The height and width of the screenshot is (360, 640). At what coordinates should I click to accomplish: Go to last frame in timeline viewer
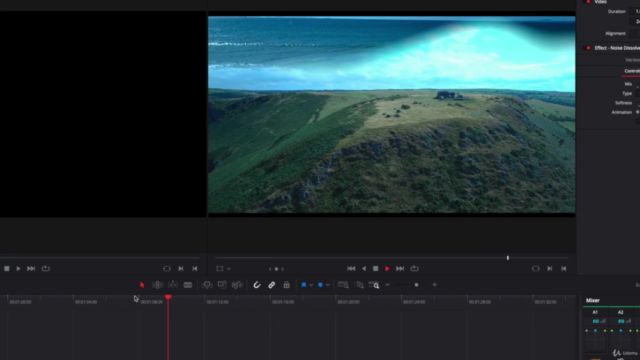[x=400, y=269]
